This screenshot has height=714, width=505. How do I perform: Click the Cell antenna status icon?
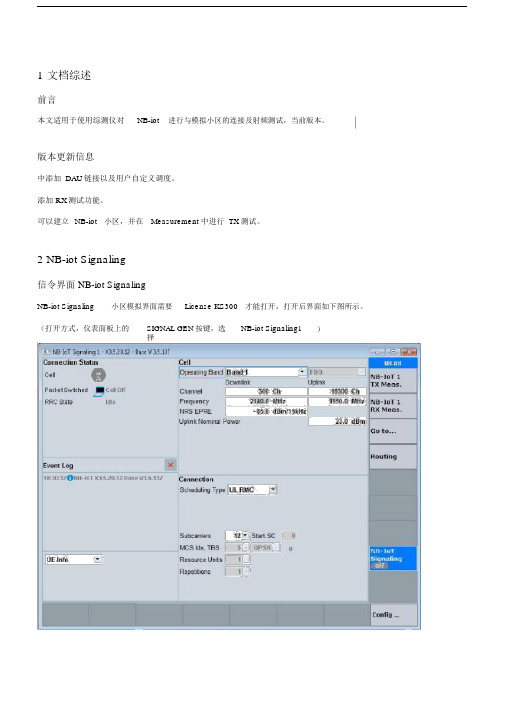pos(98,375)
